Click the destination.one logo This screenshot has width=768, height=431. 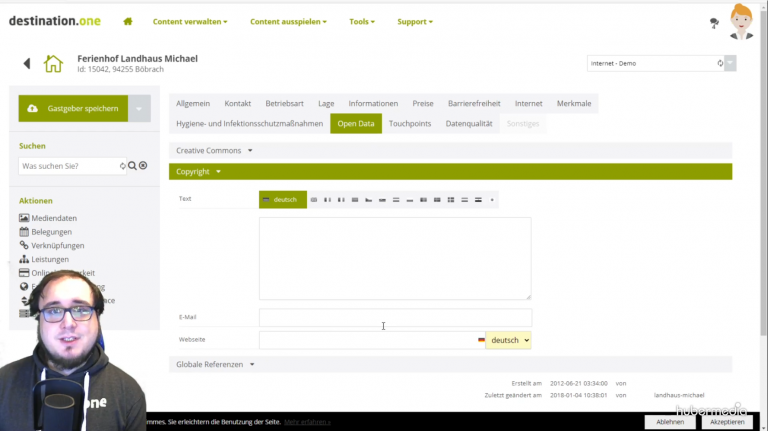click(55, 21)
